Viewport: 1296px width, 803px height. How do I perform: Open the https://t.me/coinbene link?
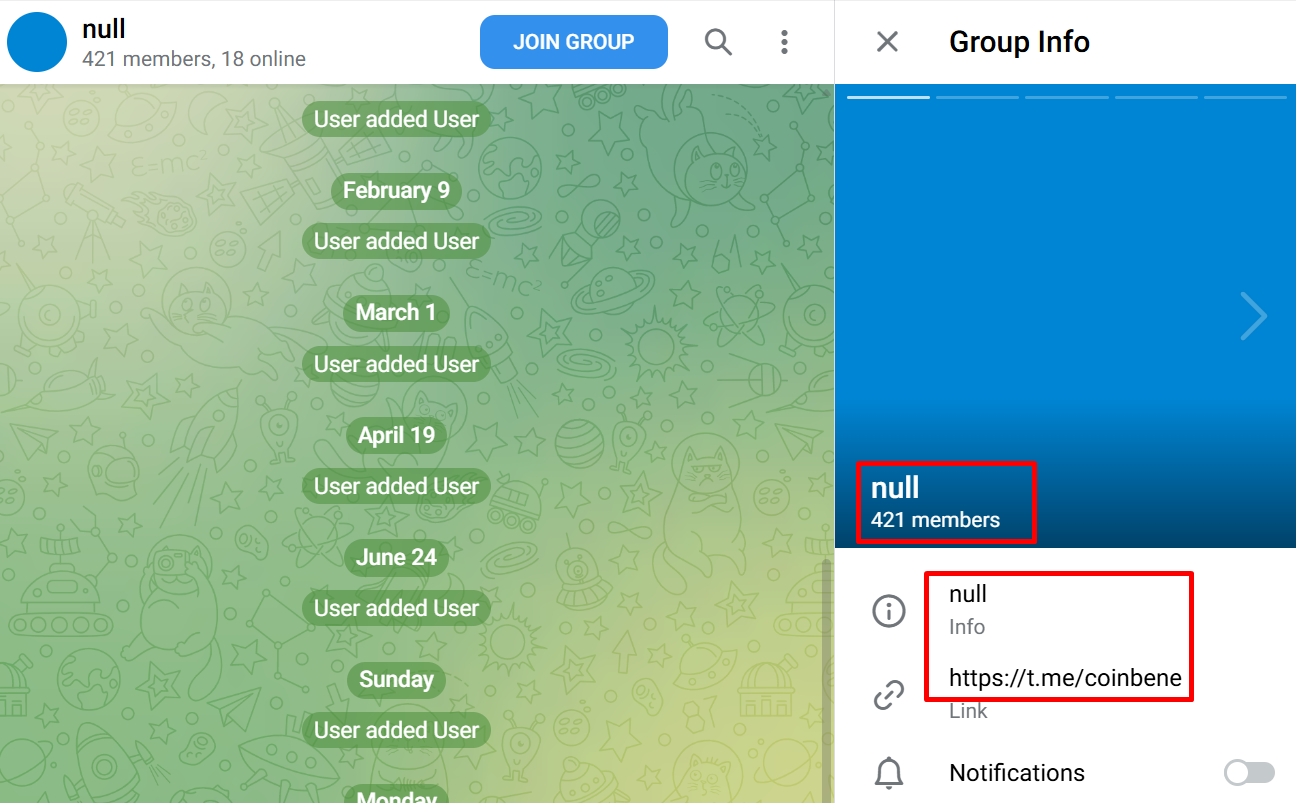[x=1065, y=679]
